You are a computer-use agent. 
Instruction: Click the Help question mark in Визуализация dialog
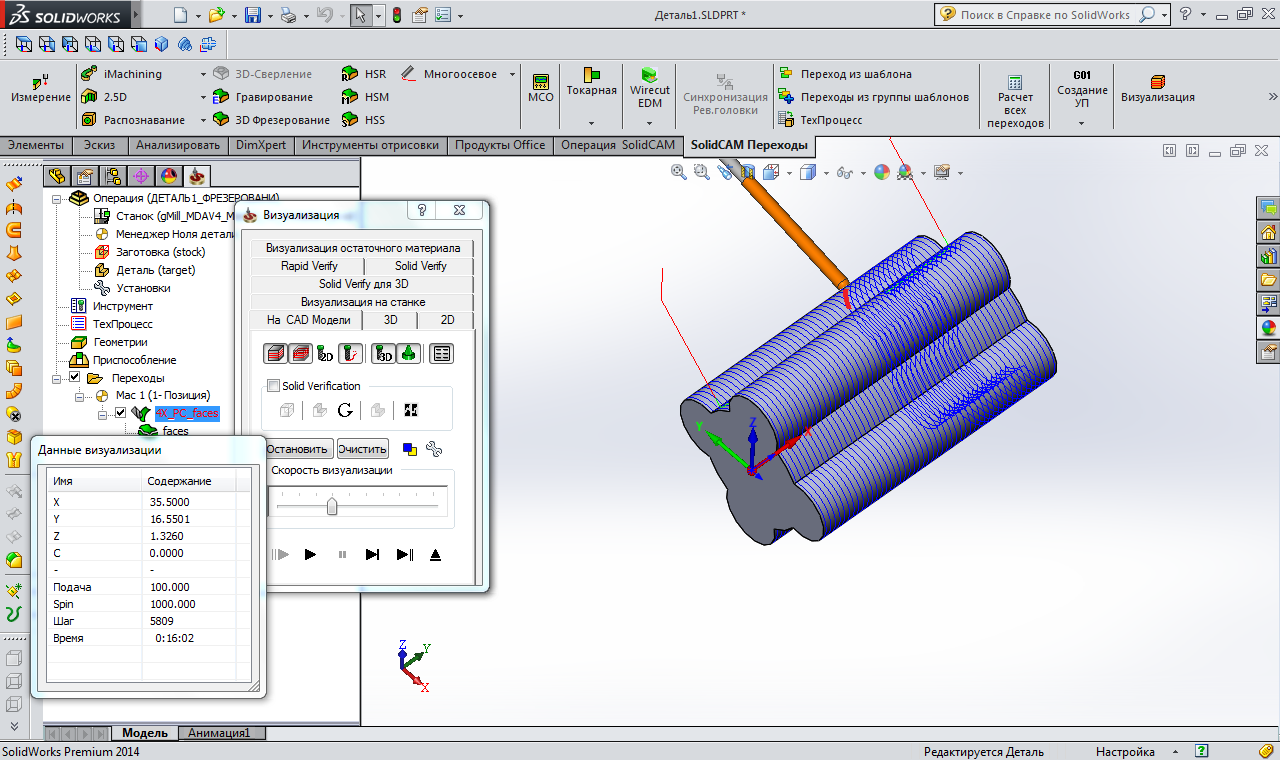click(x=423, y=211)
